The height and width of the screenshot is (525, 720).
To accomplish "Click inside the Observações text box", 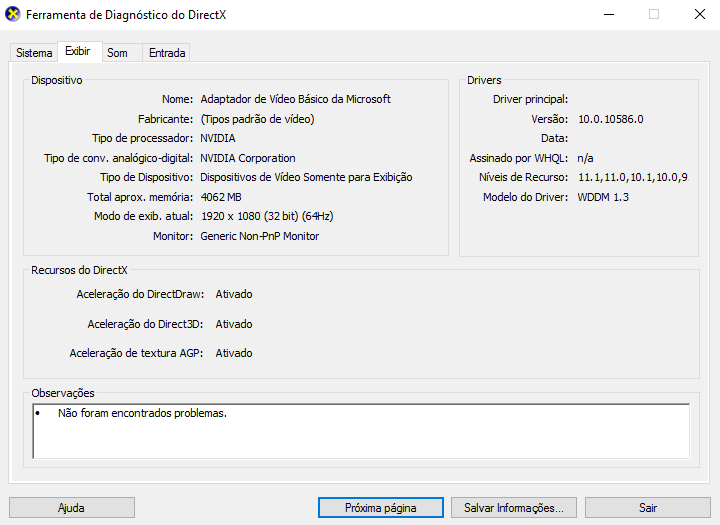I will [x=361, y=431].
